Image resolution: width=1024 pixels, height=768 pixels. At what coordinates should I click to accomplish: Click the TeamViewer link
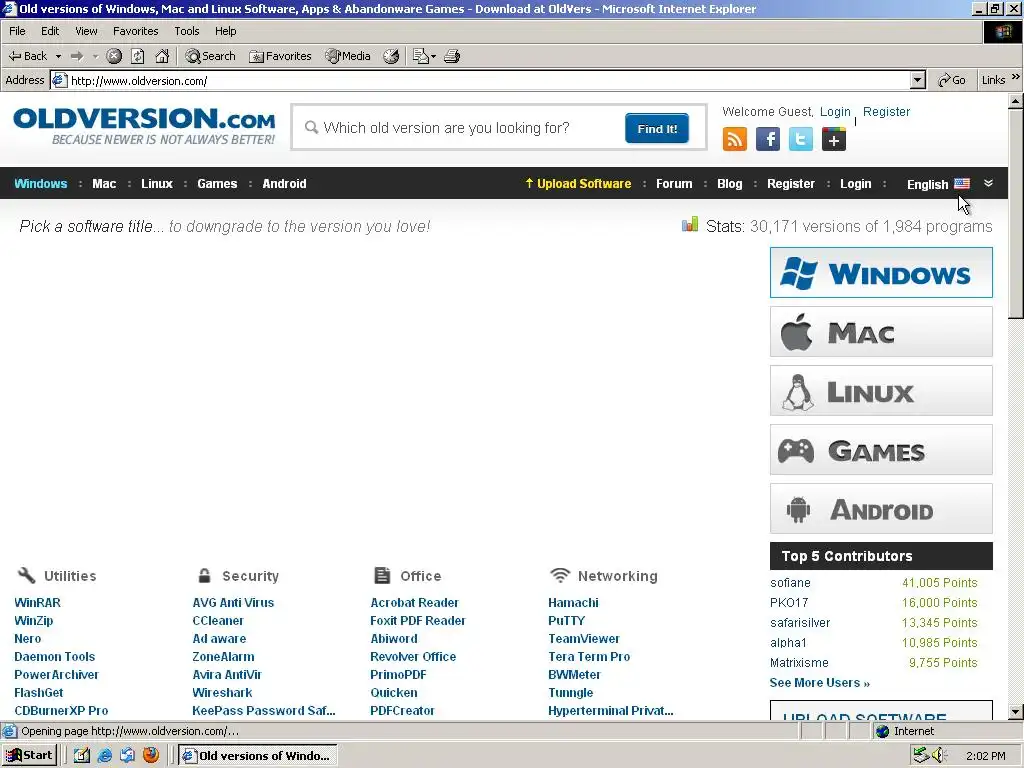pos(584,639)
